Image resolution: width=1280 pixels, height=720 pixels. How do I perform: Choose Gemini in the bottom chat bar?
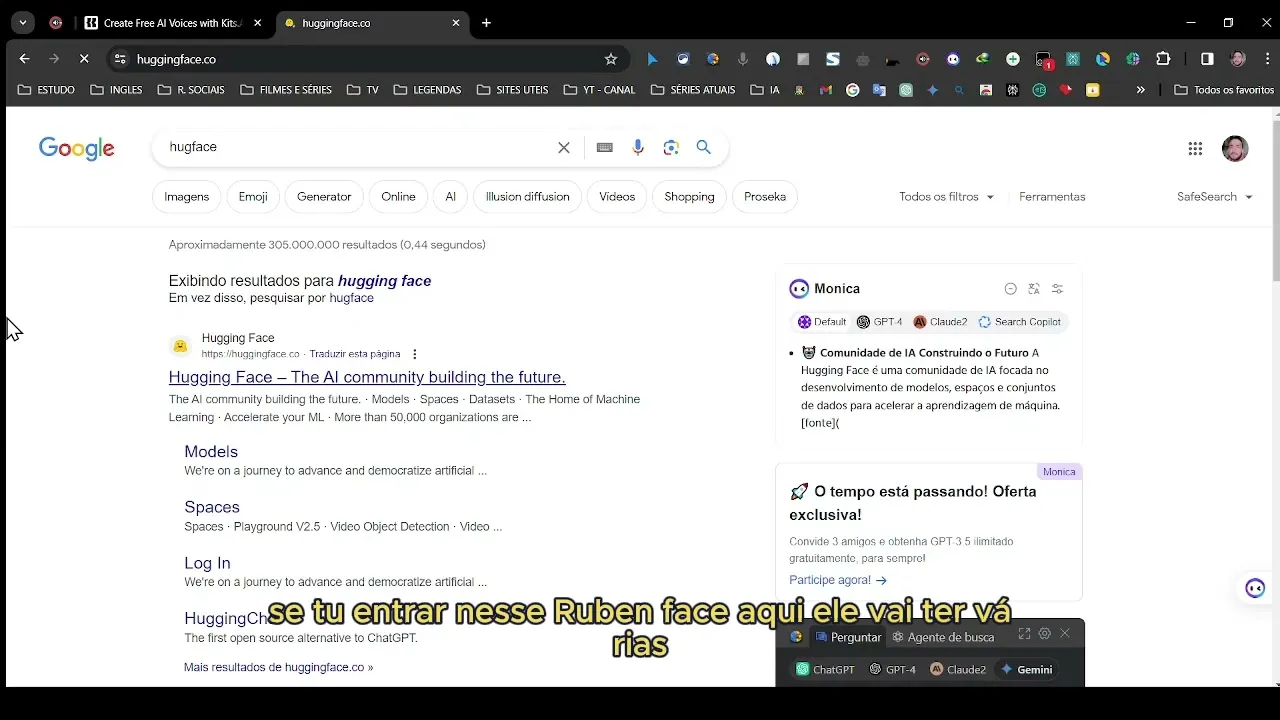pos(1026,669)
